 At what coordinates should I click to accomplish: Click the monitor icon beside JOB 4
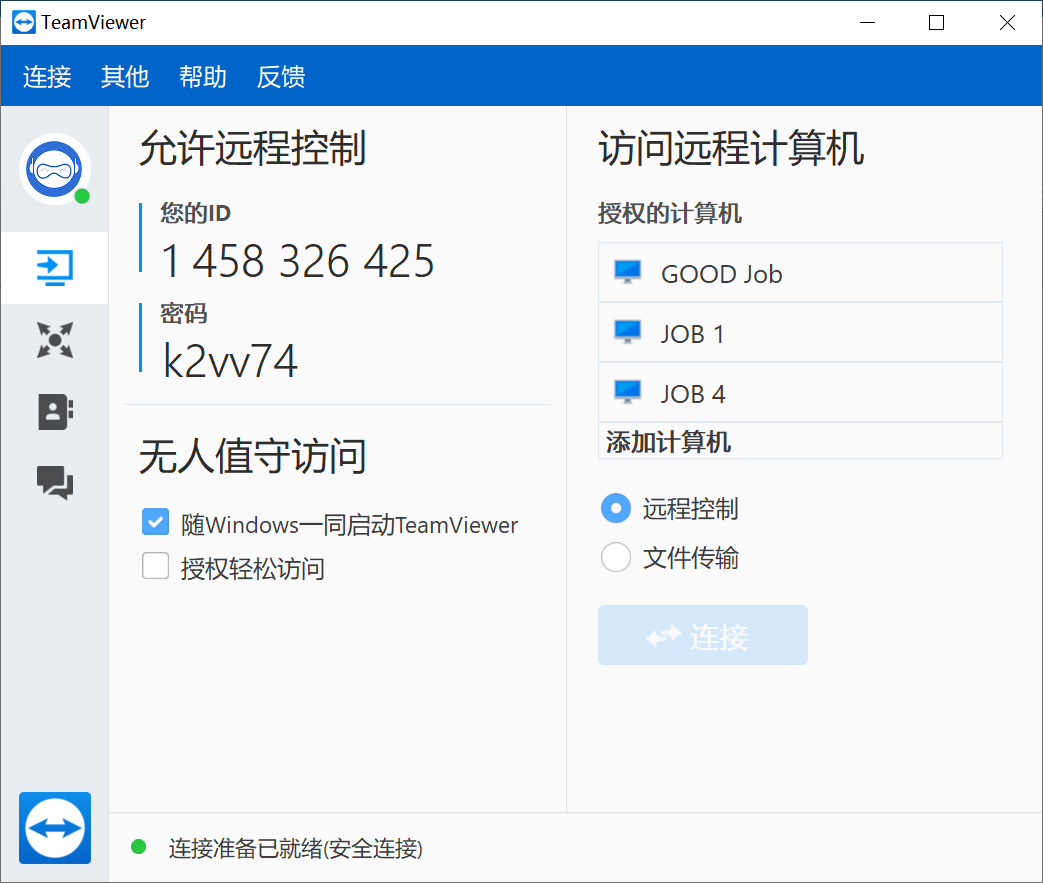(628, 393)
